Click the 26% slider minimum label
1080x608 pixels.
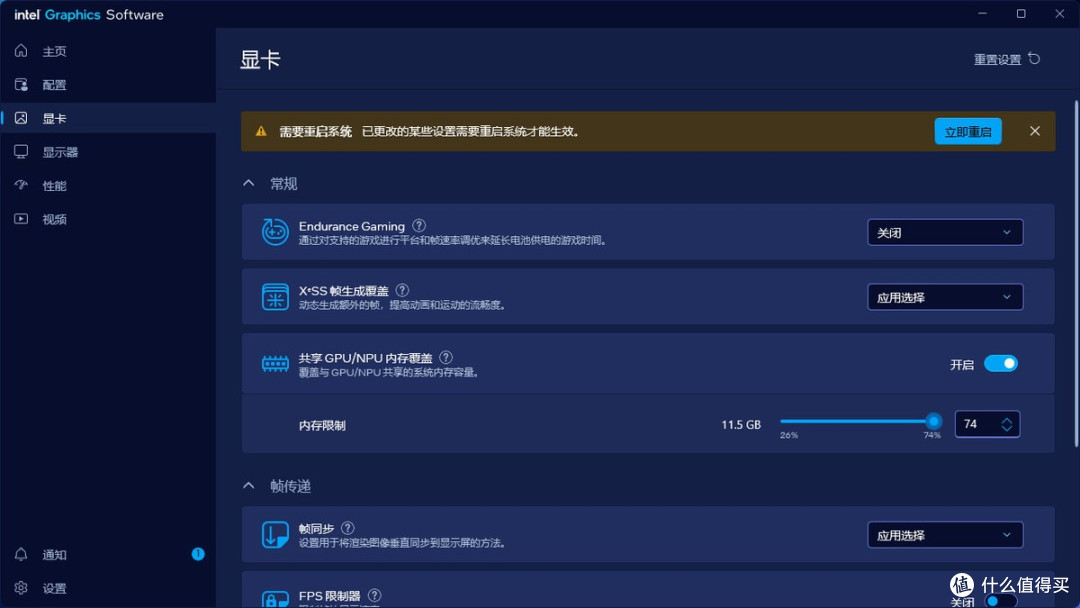coord(789,435)
